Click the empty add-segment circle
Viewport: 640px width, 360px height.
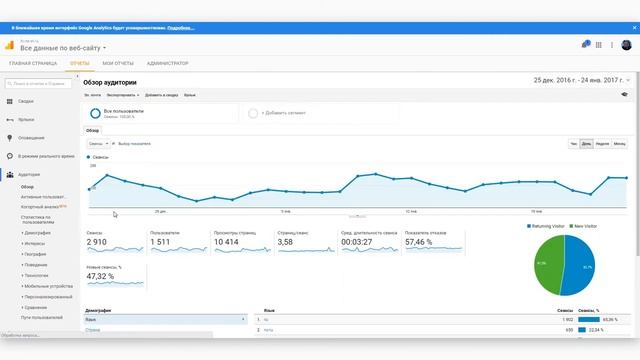click(253, 113)
